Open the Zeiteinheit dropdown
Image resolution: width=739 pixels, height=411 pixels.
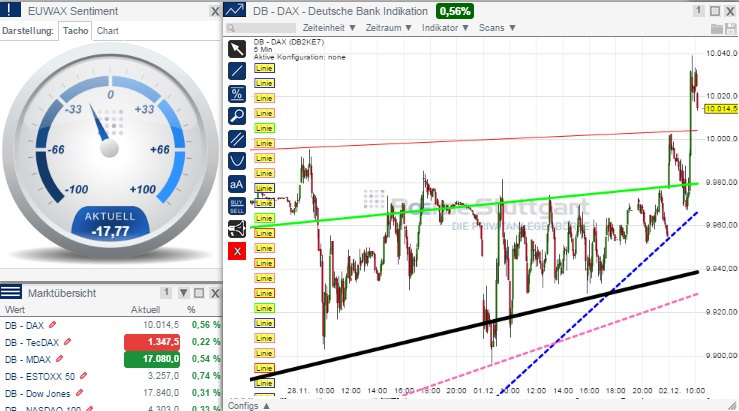tap(329, 28)
